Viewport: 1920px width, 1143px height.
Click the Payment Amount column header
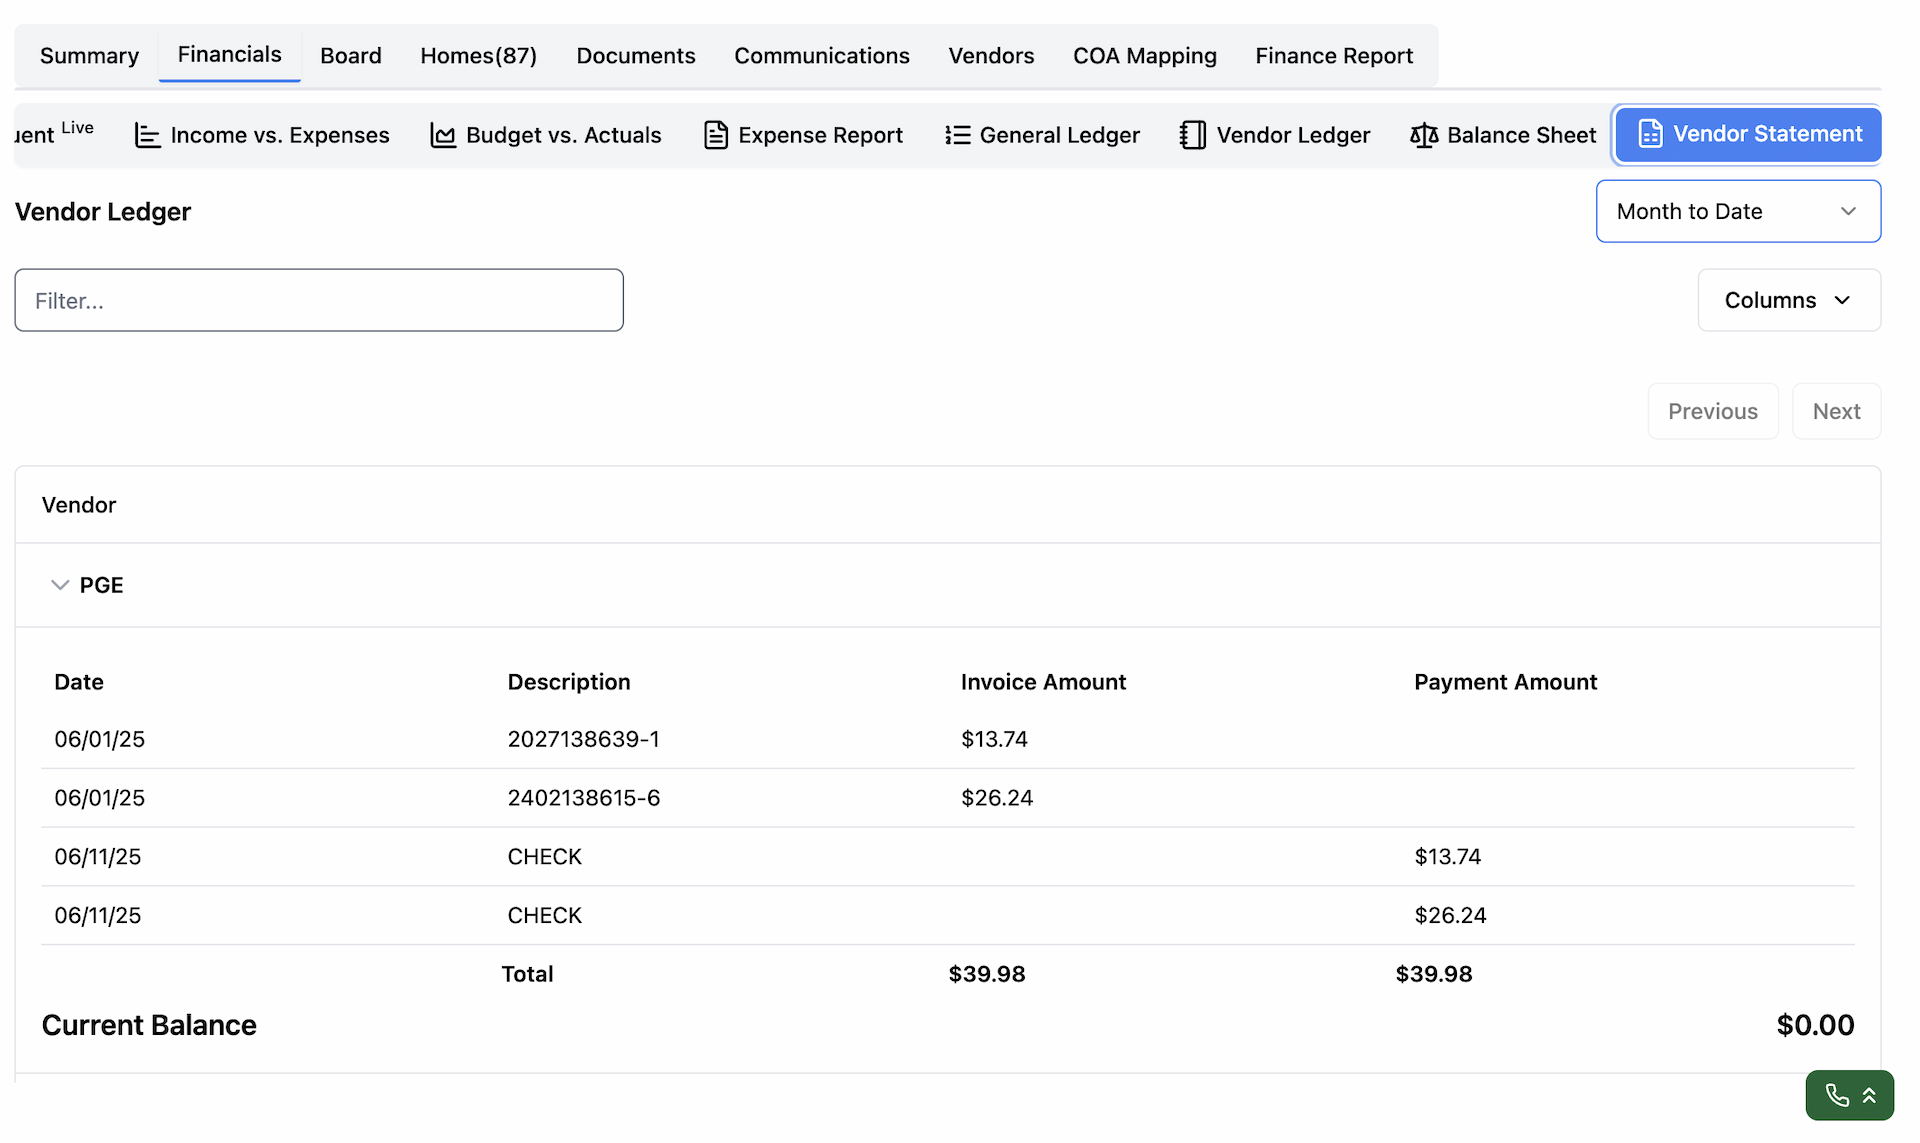(1505, 682)
